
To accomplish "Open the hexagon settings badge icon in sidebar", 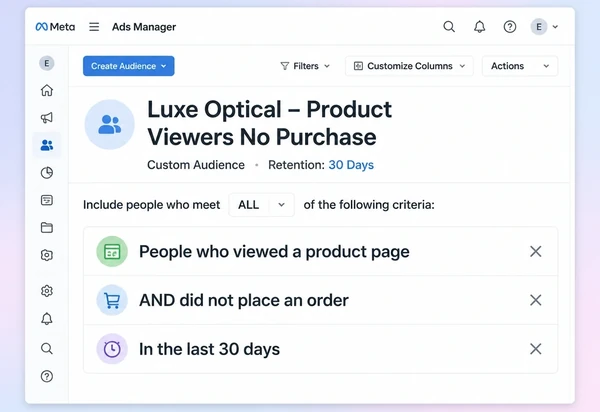I will tap(47, 255).
